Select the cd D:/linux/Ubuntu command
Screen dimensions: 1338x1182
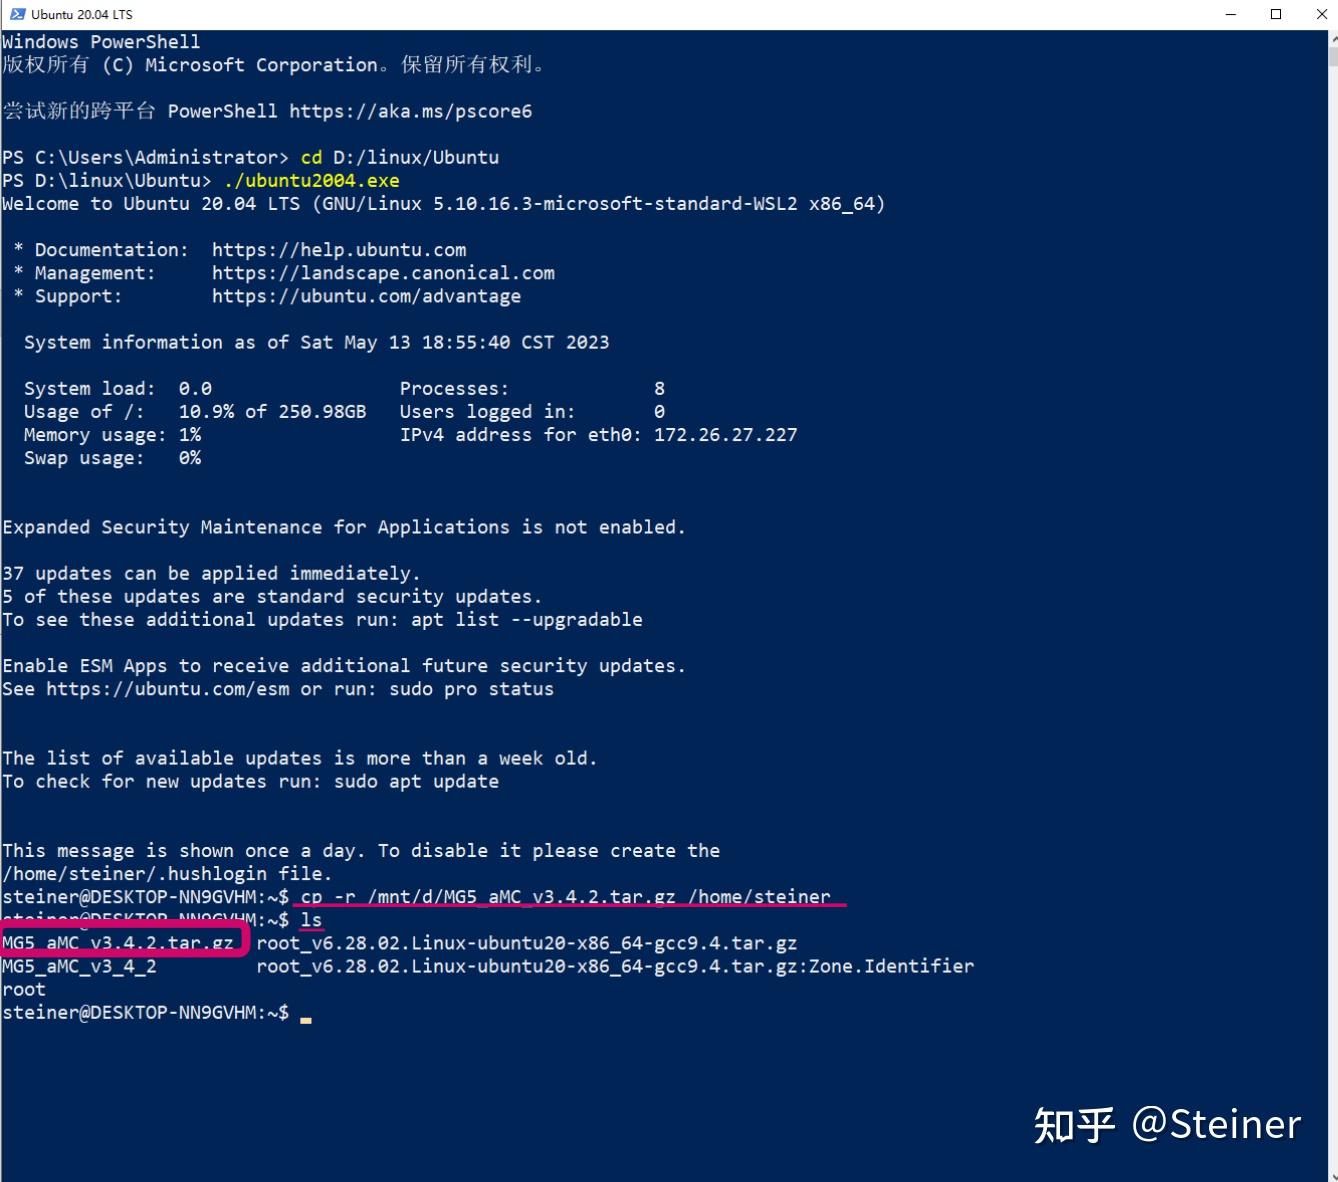pos(398,157)
